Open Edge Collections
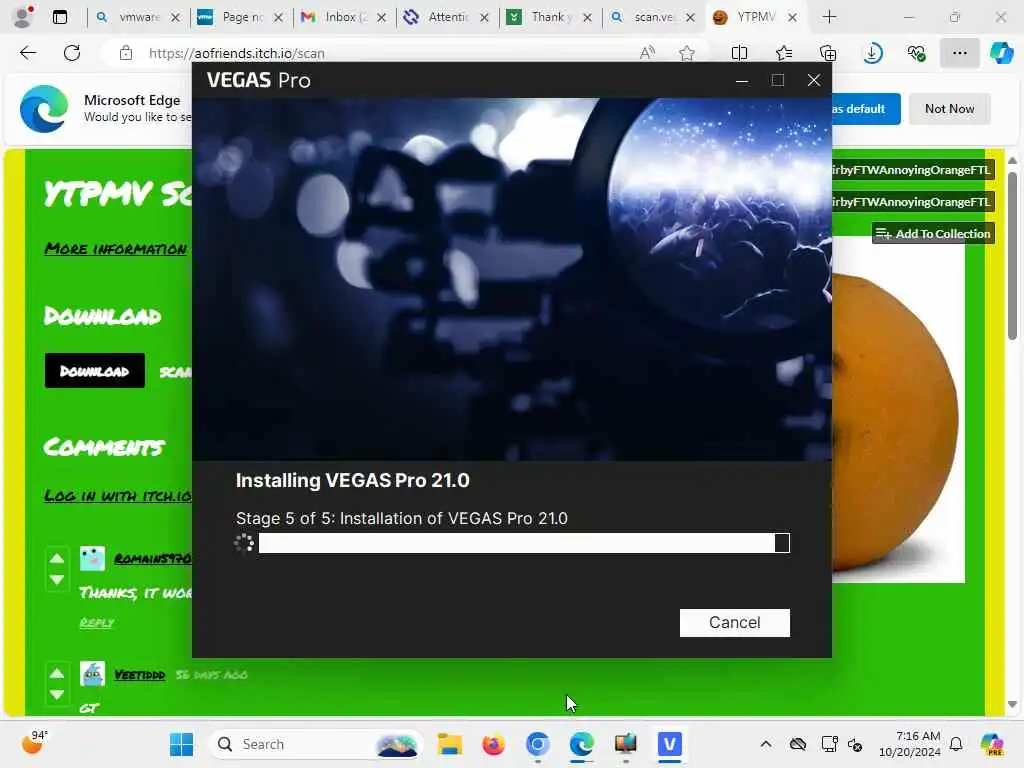The width and height of the screenshot is (1024, 768). [x=827, y=53]
